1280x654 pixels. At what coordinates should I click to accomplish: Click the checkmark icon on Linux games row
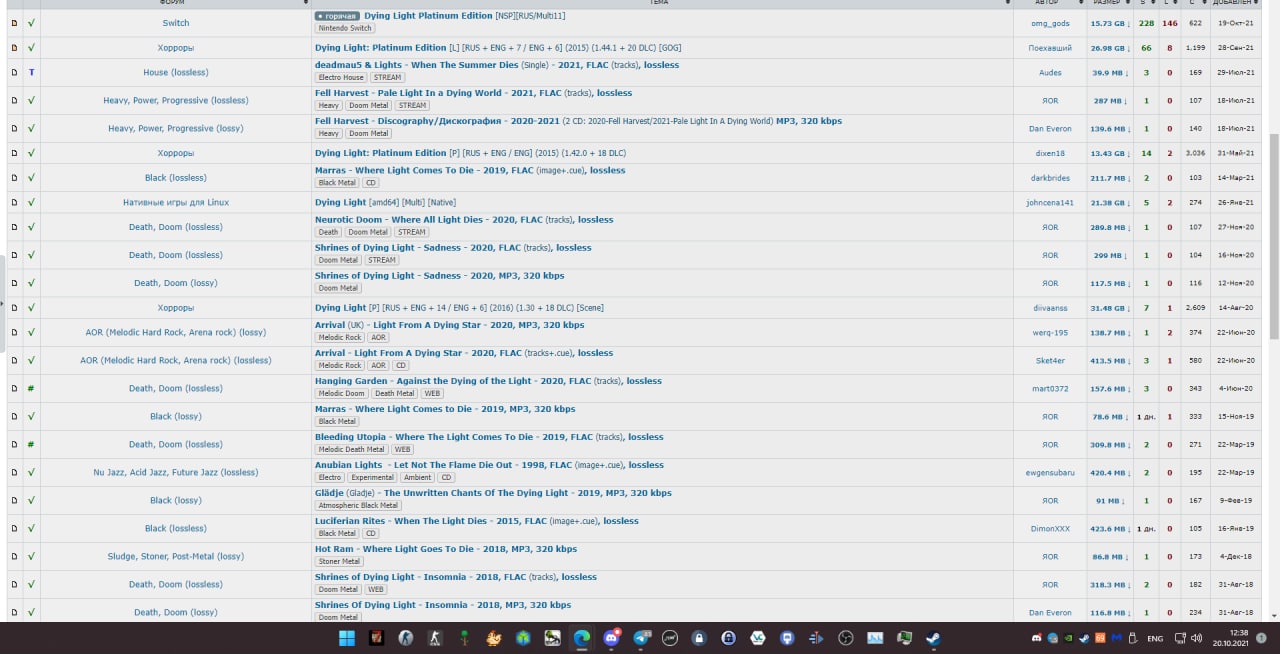[x=31, y=202]
